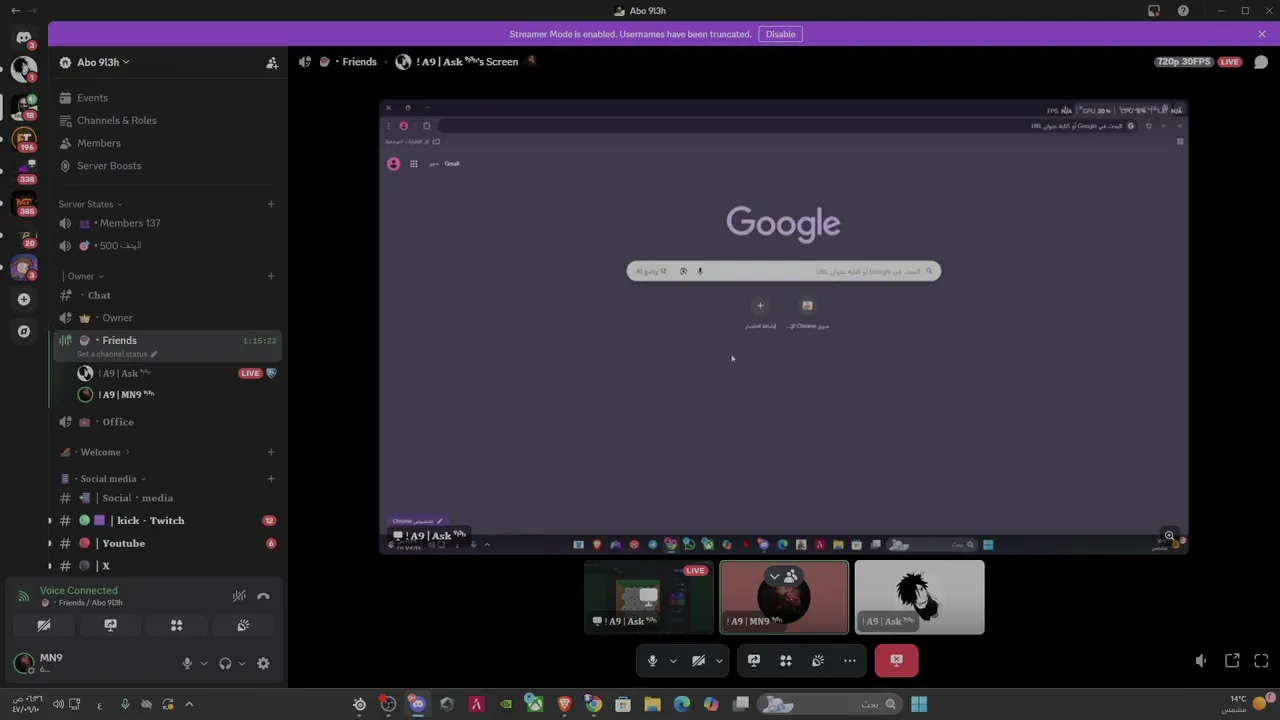1280x720 pixels.
Task: Open Chrome from the Windows taskbar
Action: [593, 704]
